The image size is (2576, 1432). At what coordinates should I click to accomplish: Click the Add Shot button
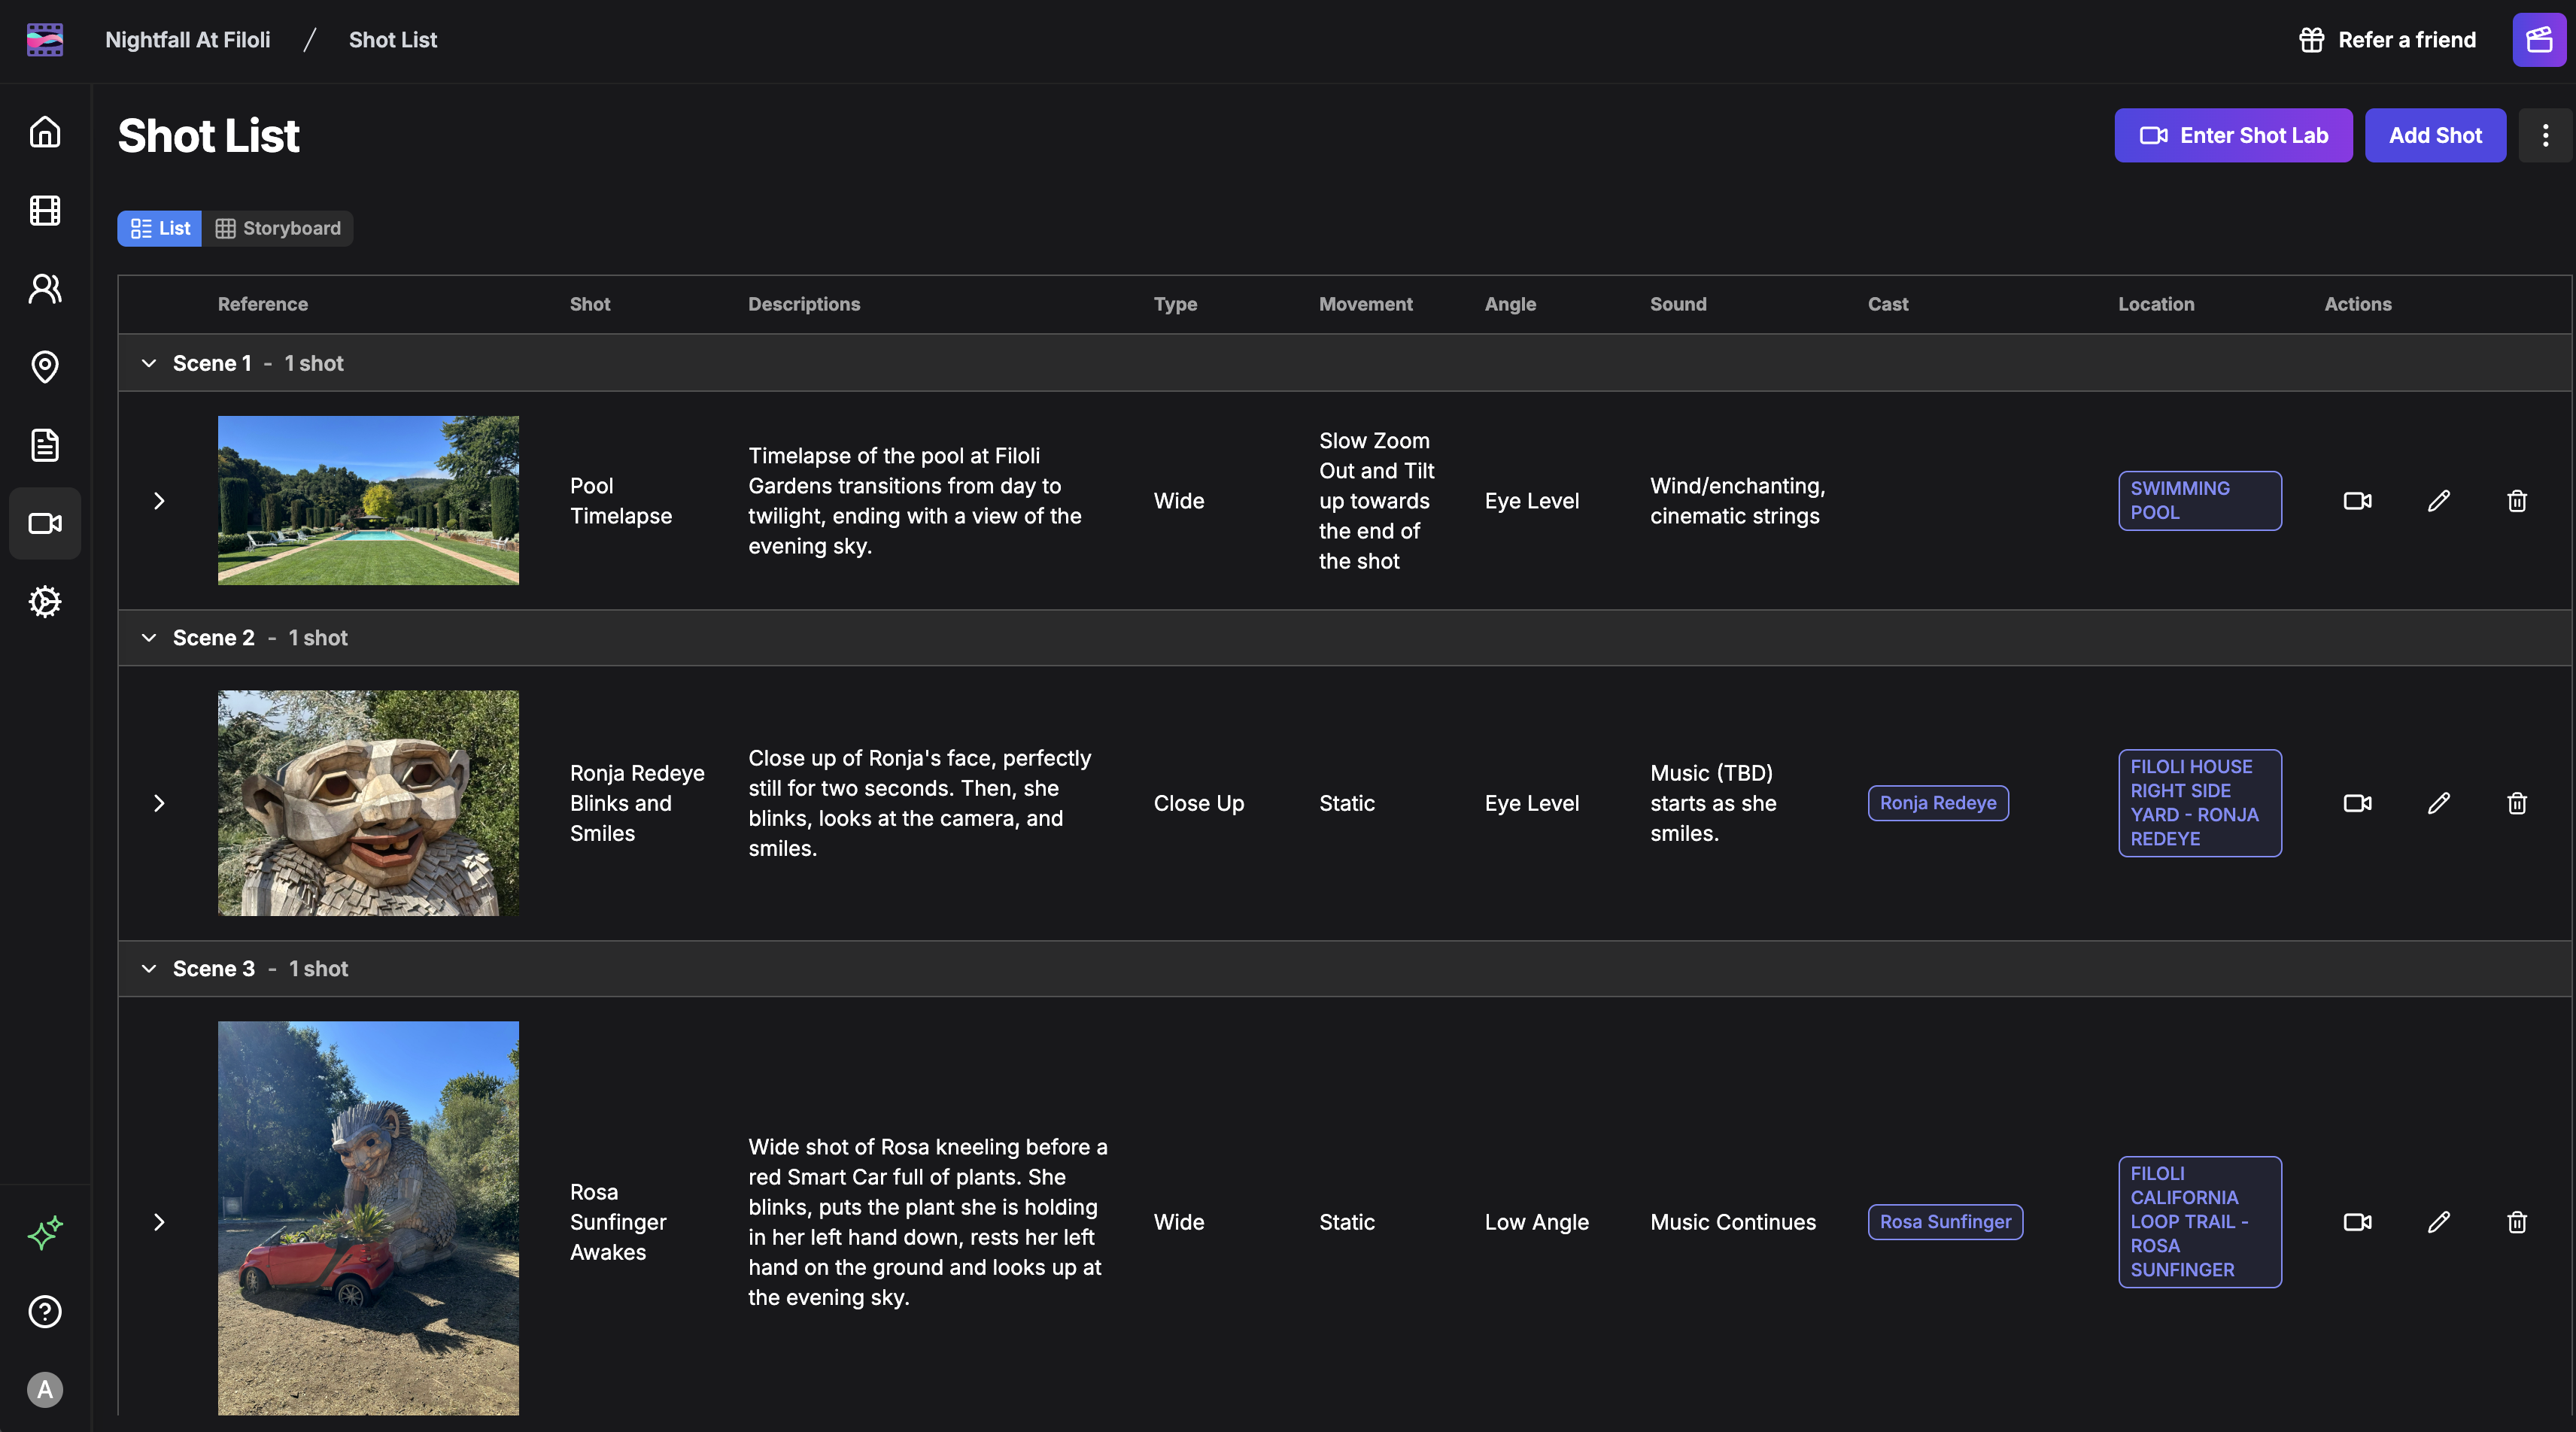pos(2434,135)
